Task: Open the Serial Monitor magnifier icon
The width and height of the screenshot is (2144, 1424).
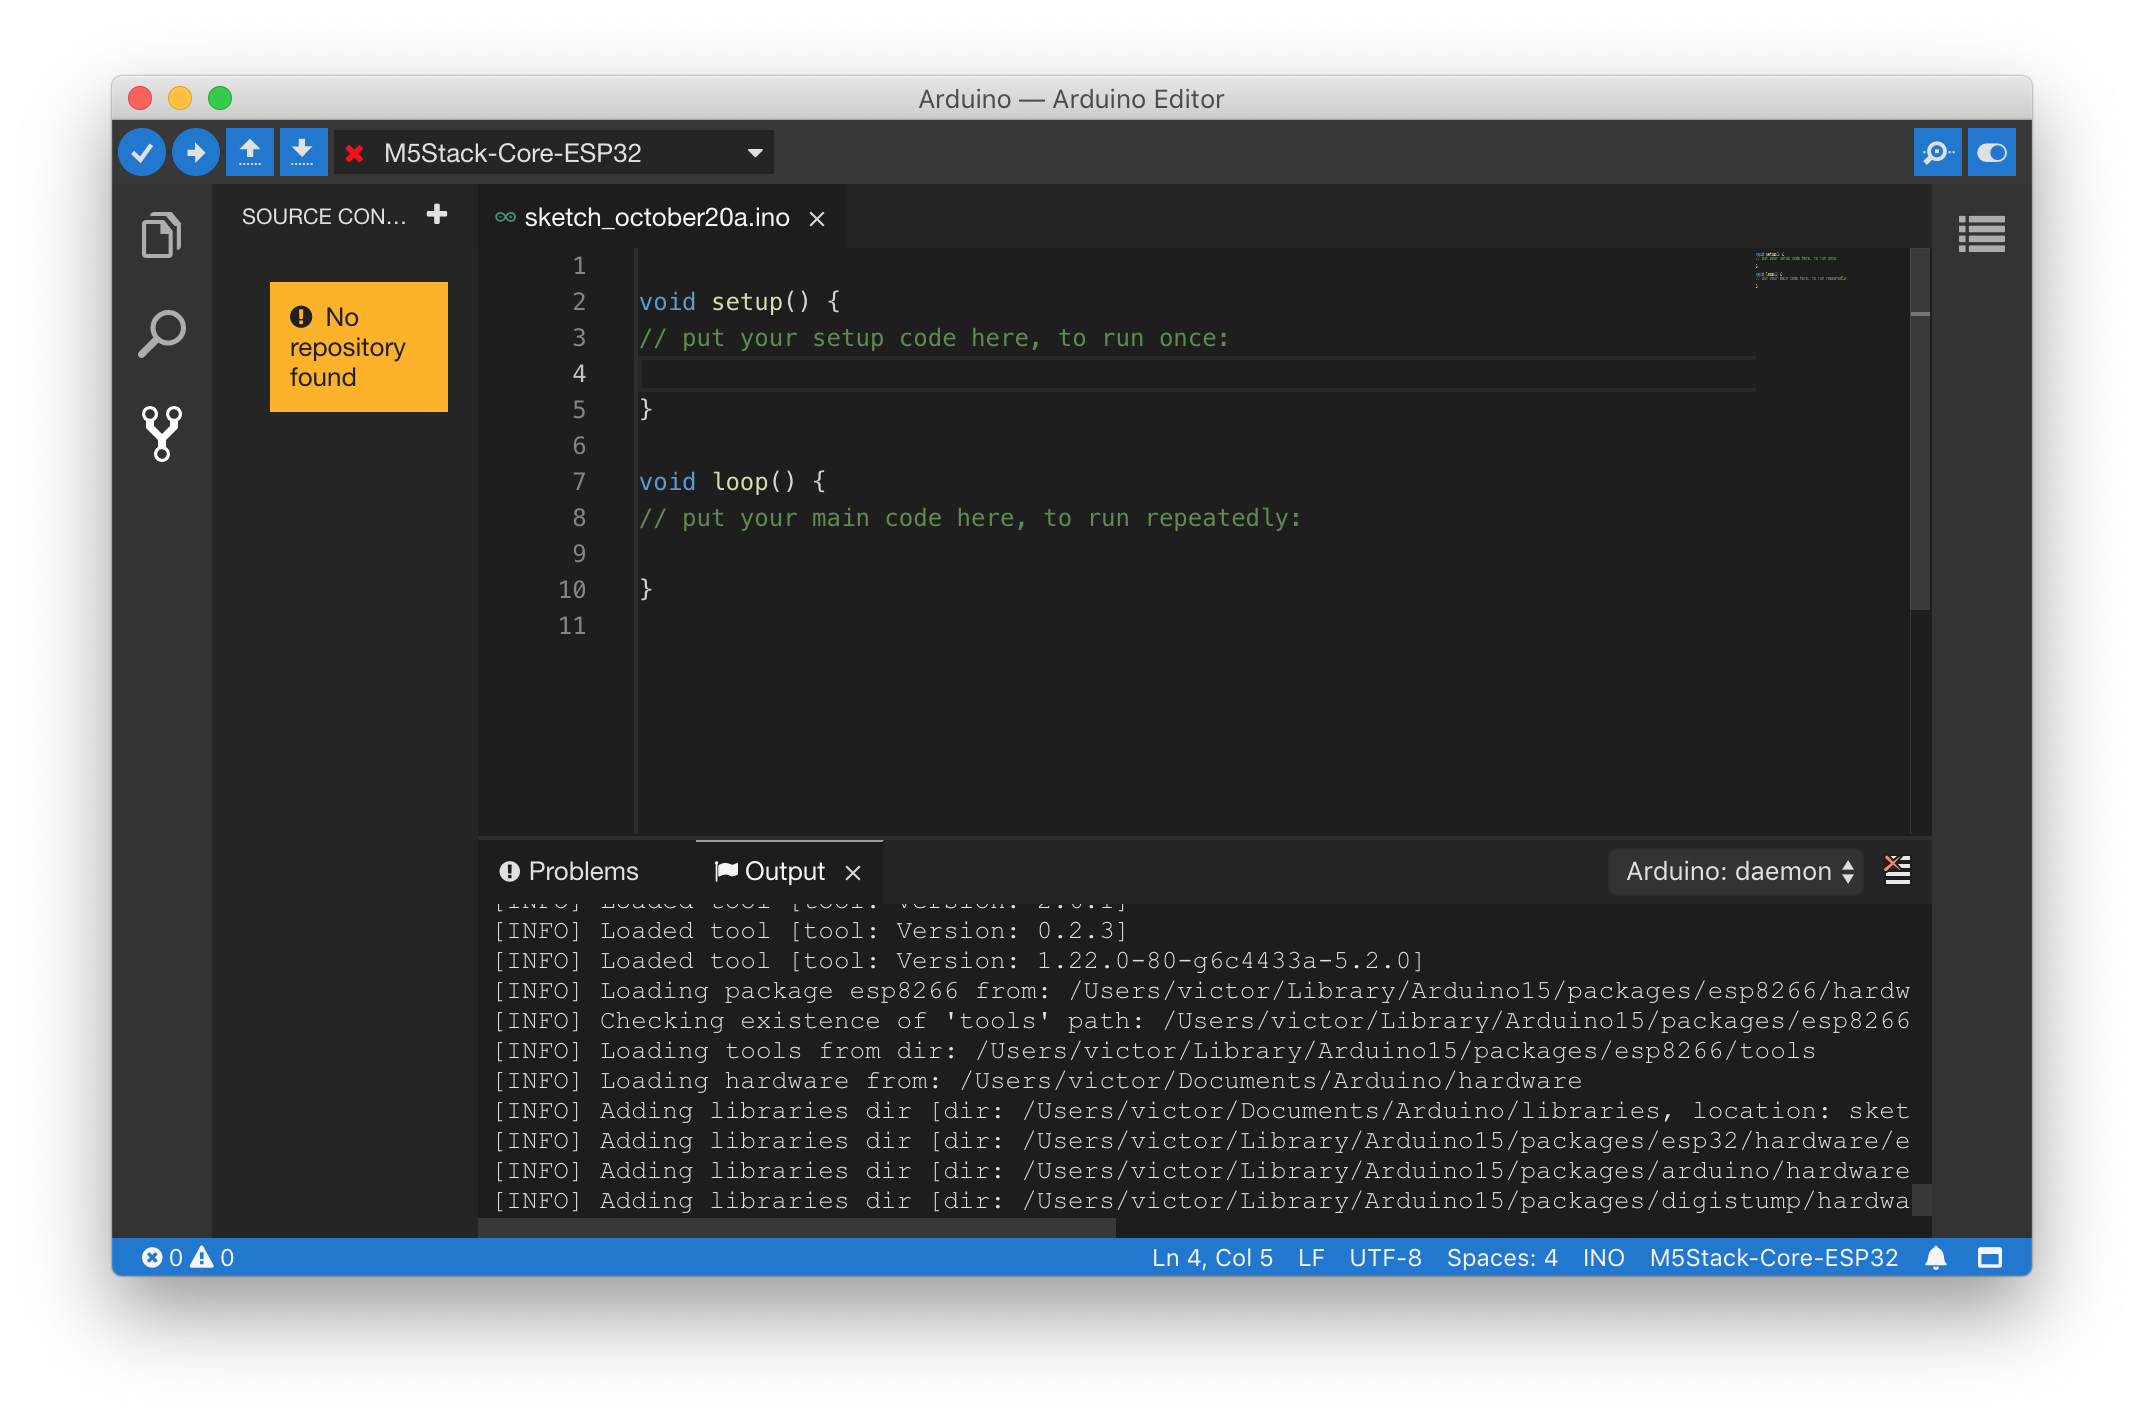Action: 1937,153
